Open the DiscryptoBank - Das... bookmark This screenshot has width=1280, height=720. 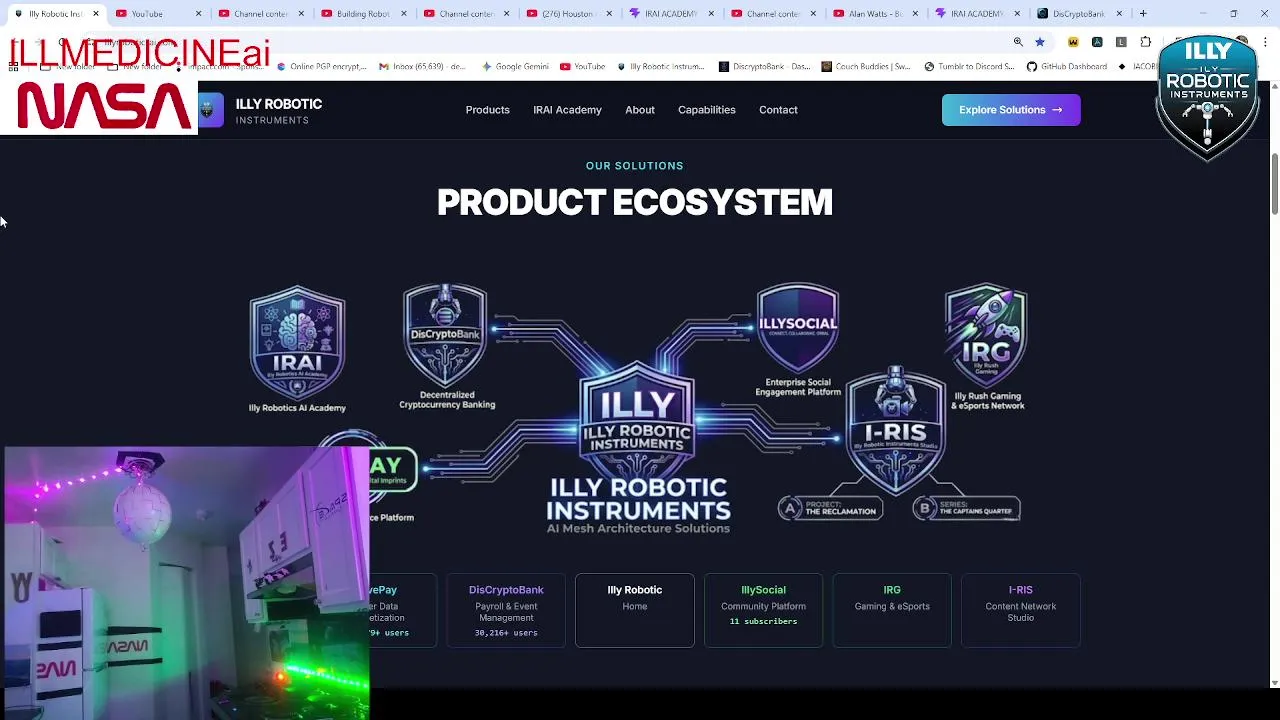pos(764,66)
